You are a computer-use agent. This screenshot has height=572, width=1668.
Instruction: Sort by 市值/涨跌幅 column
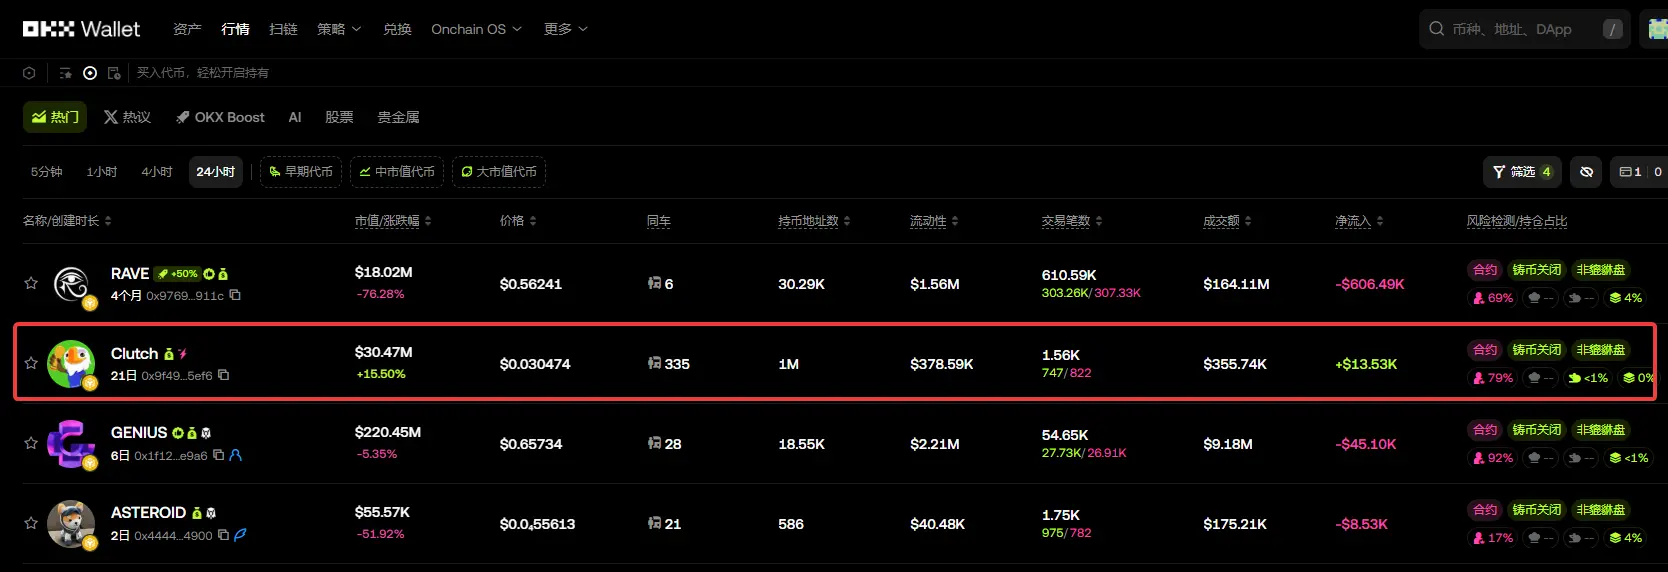pyautogui.click(x=393, y=221)
